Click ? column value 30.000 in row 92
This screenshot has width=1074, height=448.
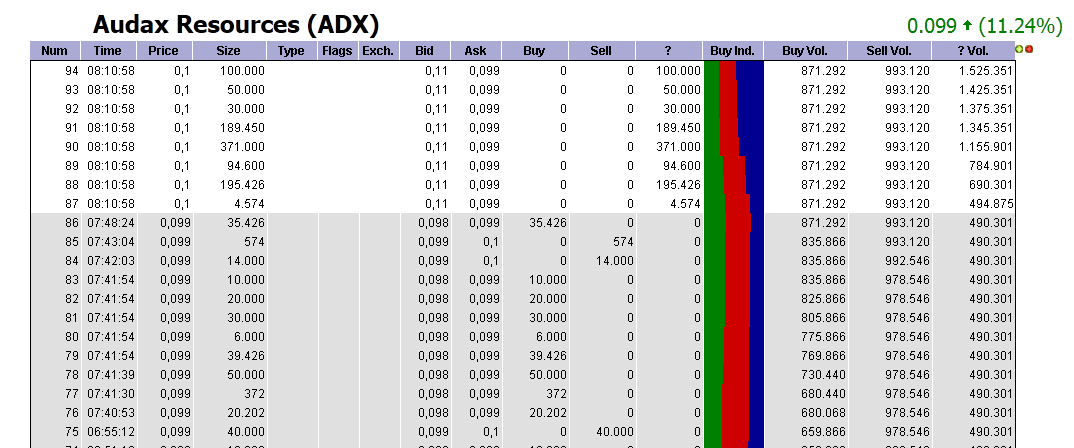tap(682, 109)
